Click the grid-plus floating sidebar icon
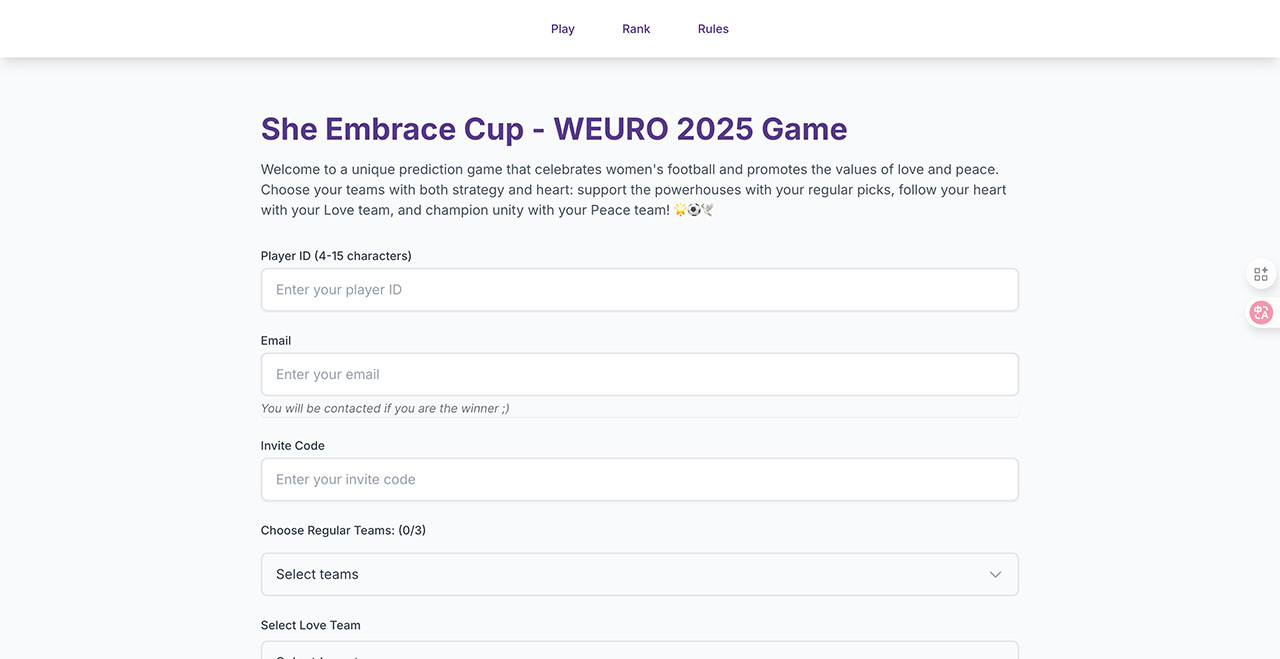This screenshot has height=659, width=1280. pyautogui.click(x=1261, y=274)
